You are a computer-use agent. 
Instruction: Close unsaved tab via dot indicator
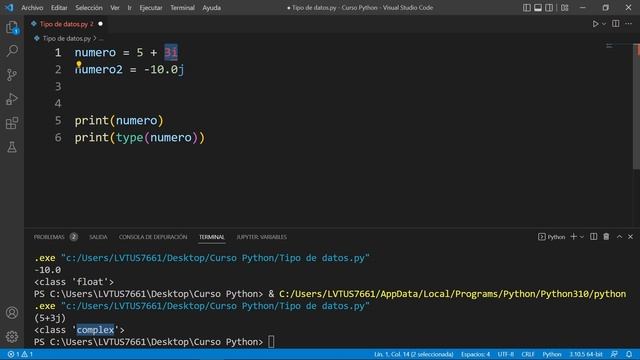[100, 24]
